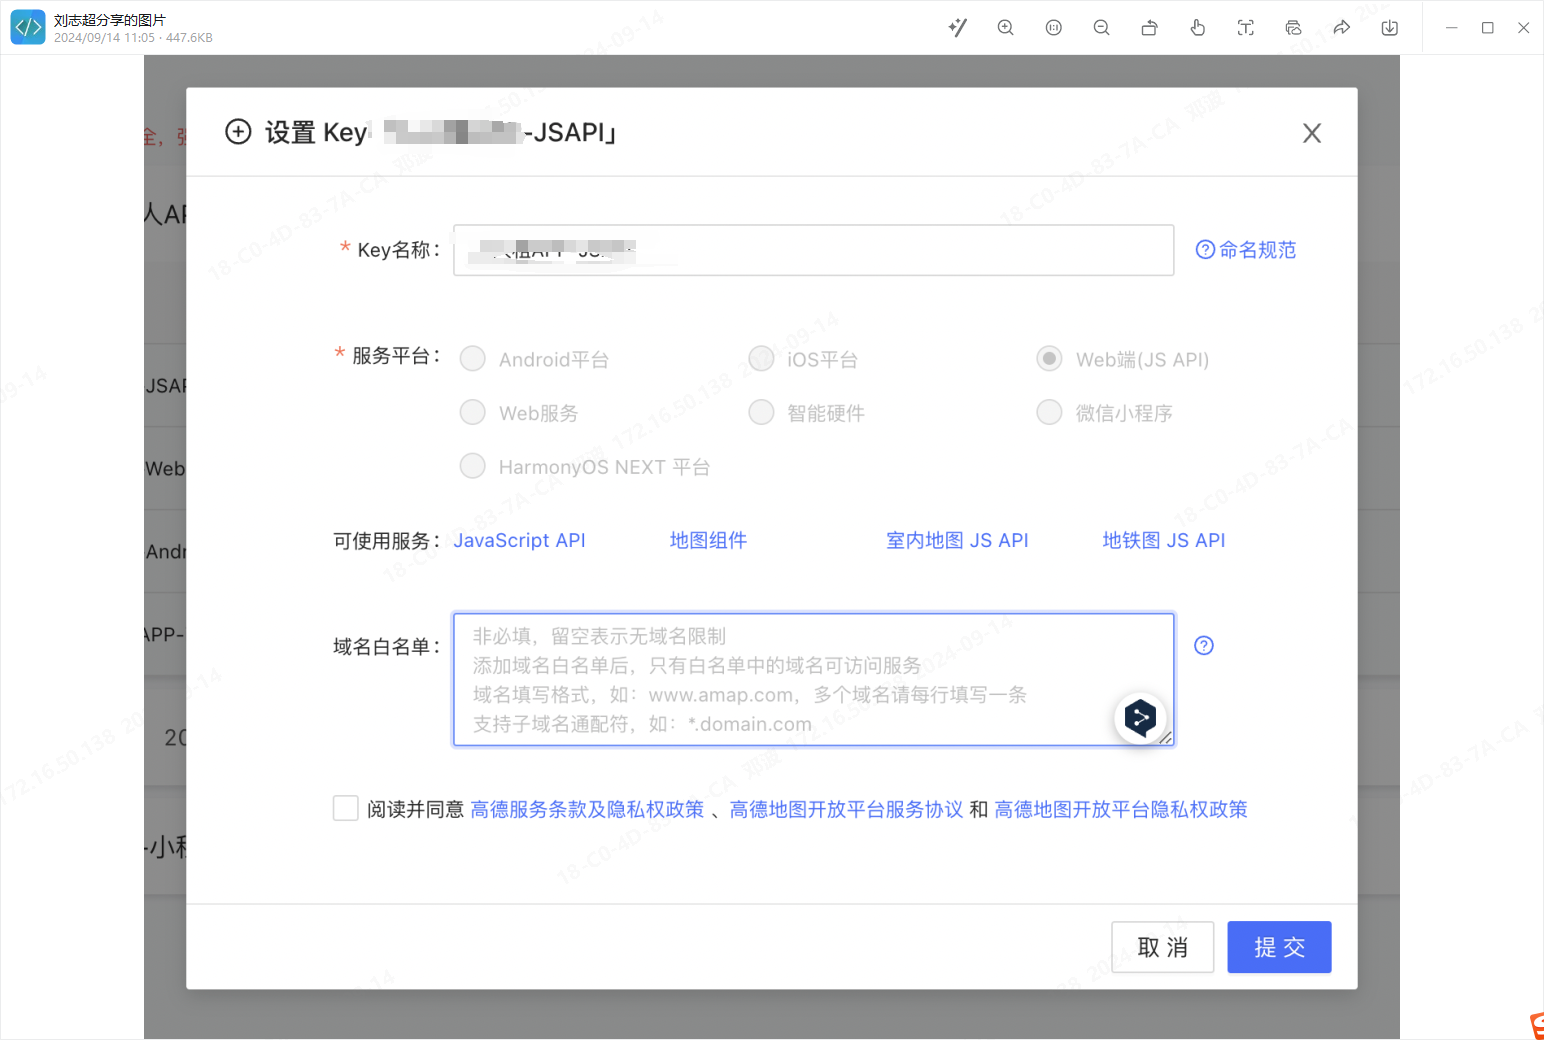Viewport: 1544px width, 1040px height.
Task: Minimize the image viewer window
Action: [1452, 28]
